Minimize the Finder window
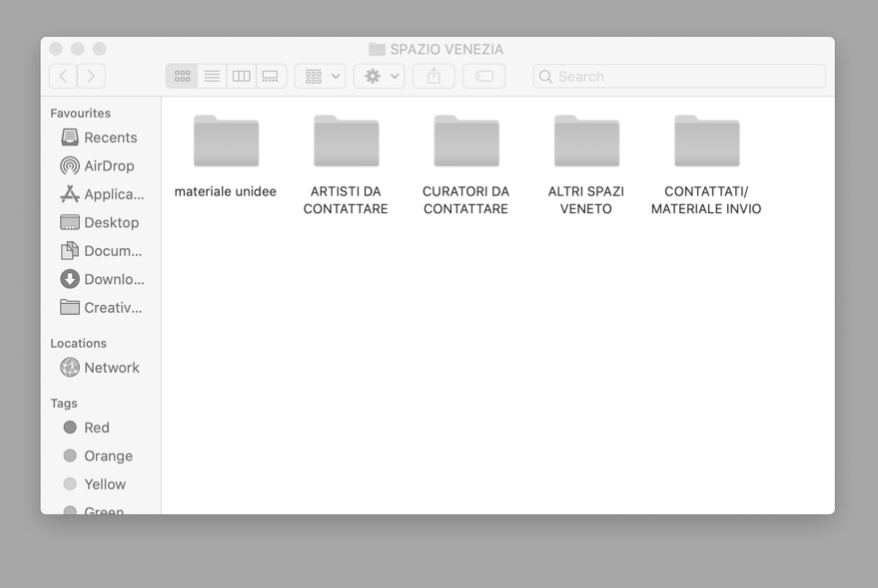The image size is (878, 588). (x=77, y=49)
